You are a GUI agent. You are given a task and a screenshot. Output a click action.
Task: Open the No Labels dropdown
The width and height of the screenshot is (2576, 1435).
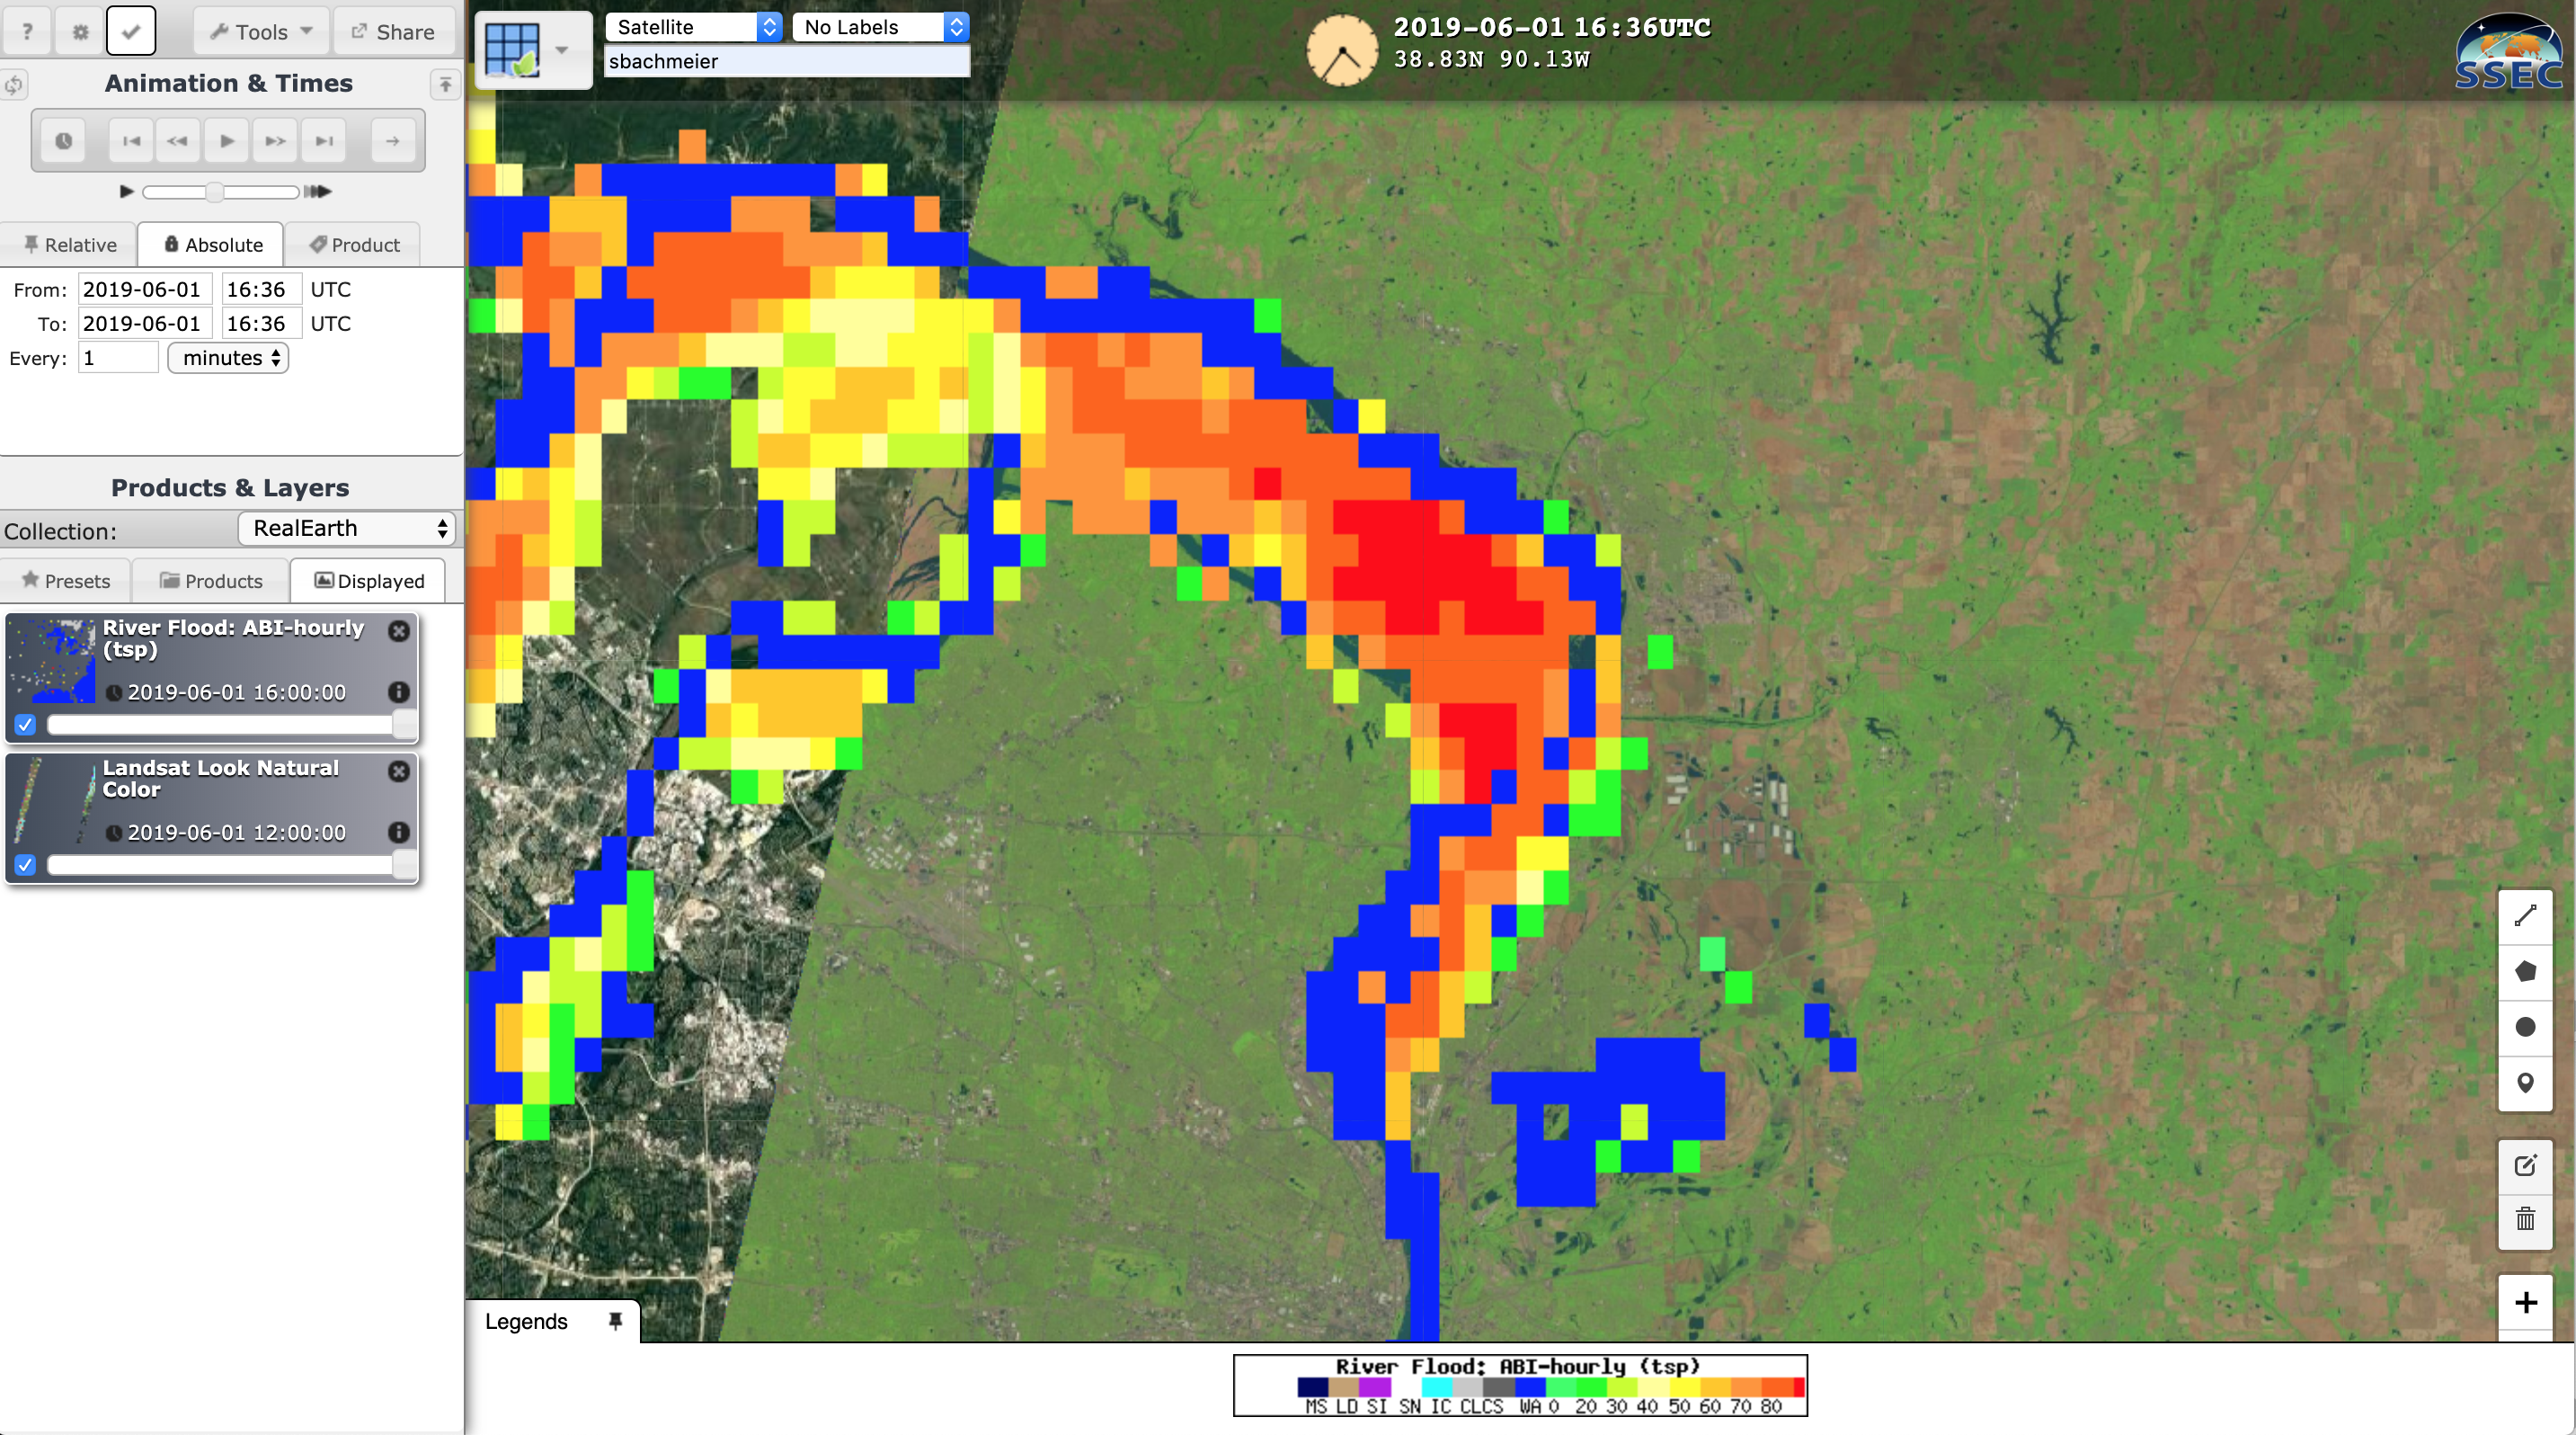point(880,27)
